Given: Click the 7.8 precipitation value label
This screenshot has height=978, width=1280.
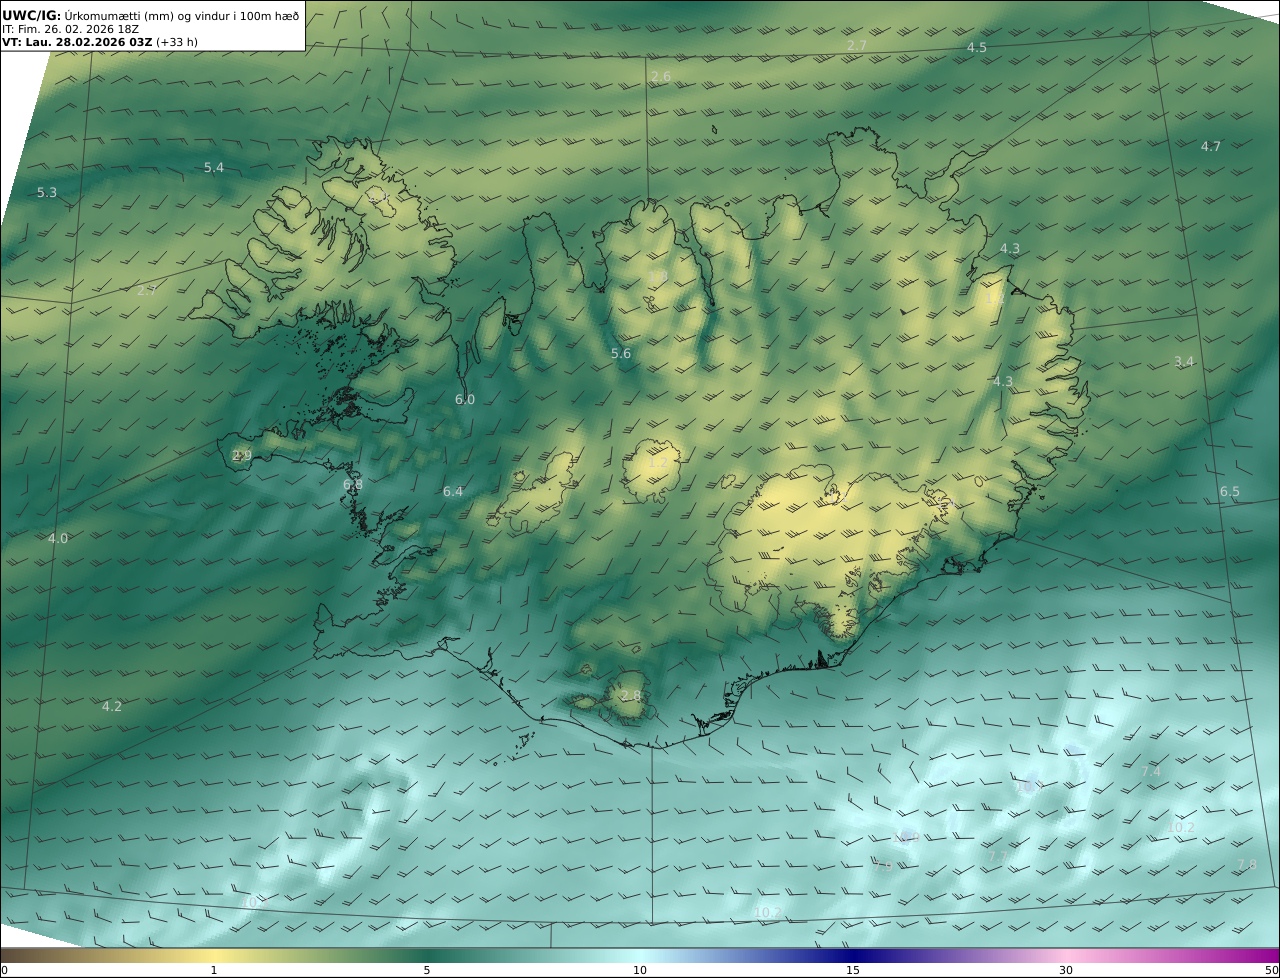Looking at the screenshot, I should coord(1247,865).
